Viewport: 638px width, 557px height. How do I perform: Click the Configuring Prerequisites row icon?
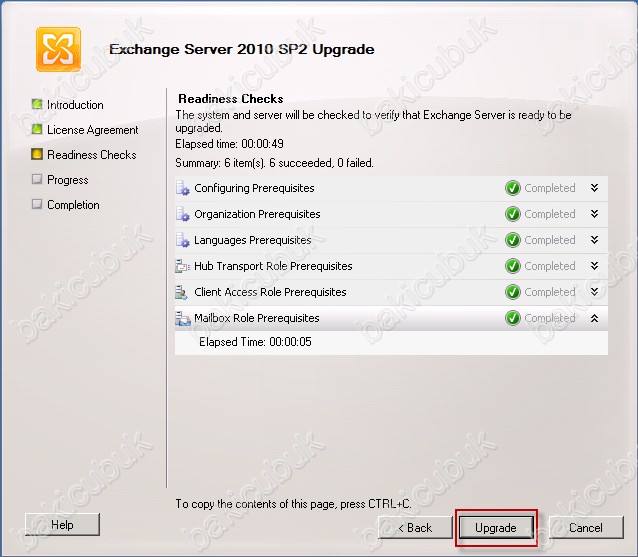[183, 188]
